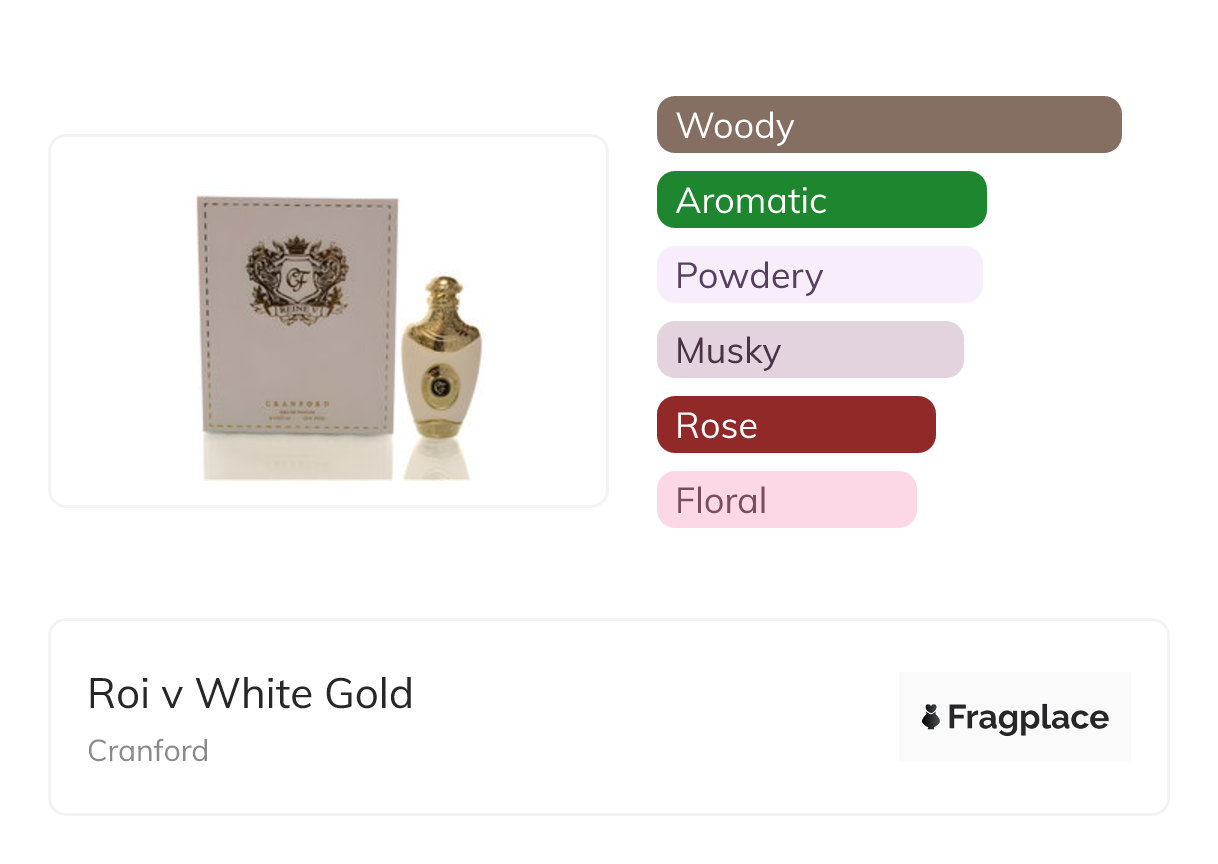Open the Cranford brand link below the title
Screen dimensions: 1218x864
[148, 751]
